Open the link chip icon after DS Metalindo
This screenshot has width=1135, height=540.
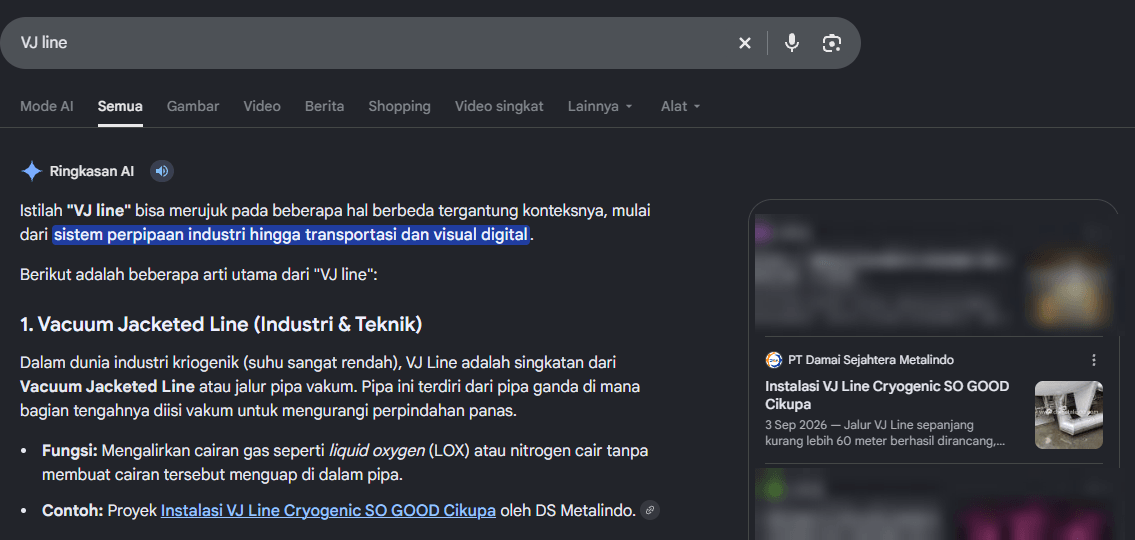pyautogui.click(x=650, y=510)
